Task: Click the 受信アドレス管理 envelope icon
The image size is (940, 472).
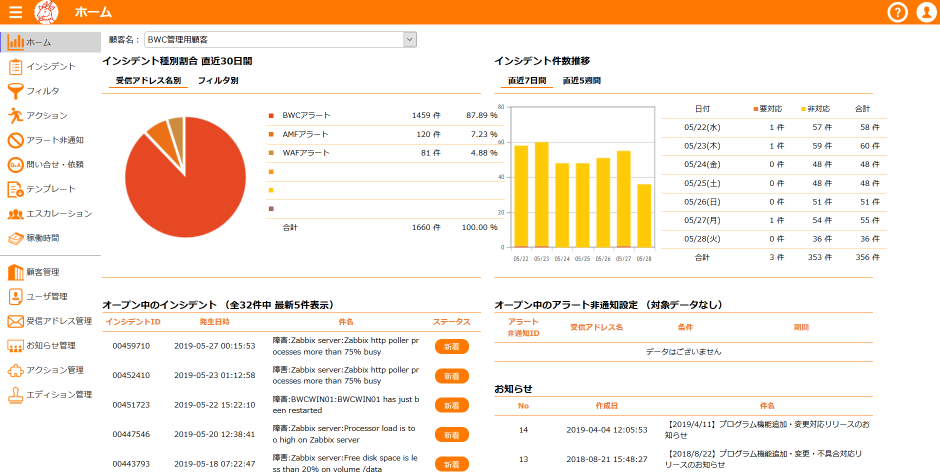Action: pyautogui.click(x=16, y=321)
